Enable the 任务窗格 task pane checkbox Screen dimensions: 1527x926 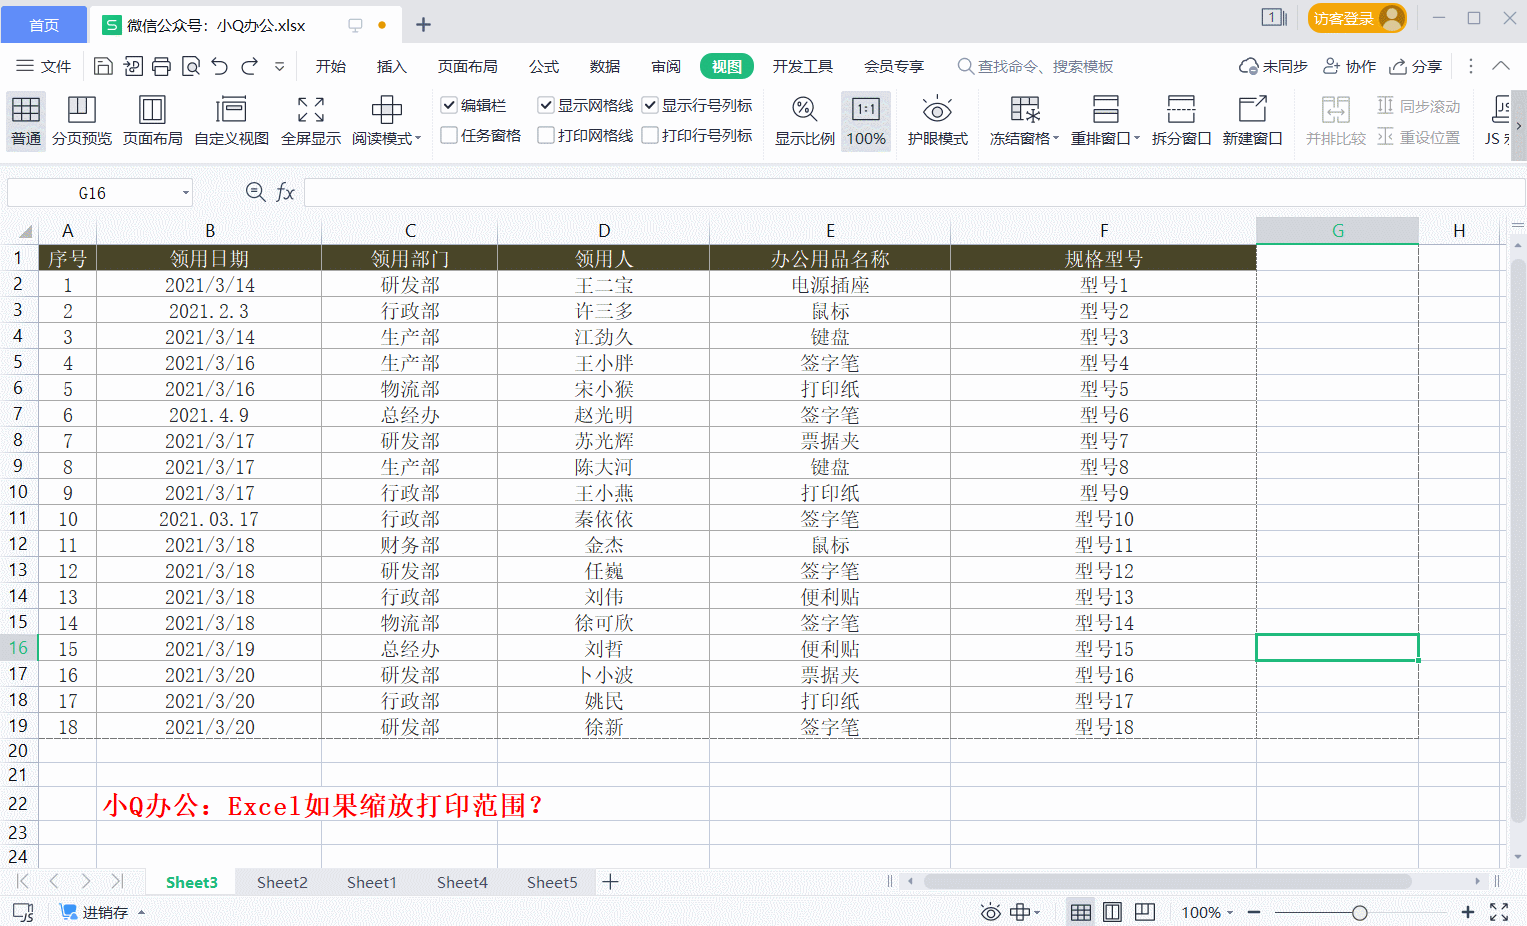[x=448, y=133]
